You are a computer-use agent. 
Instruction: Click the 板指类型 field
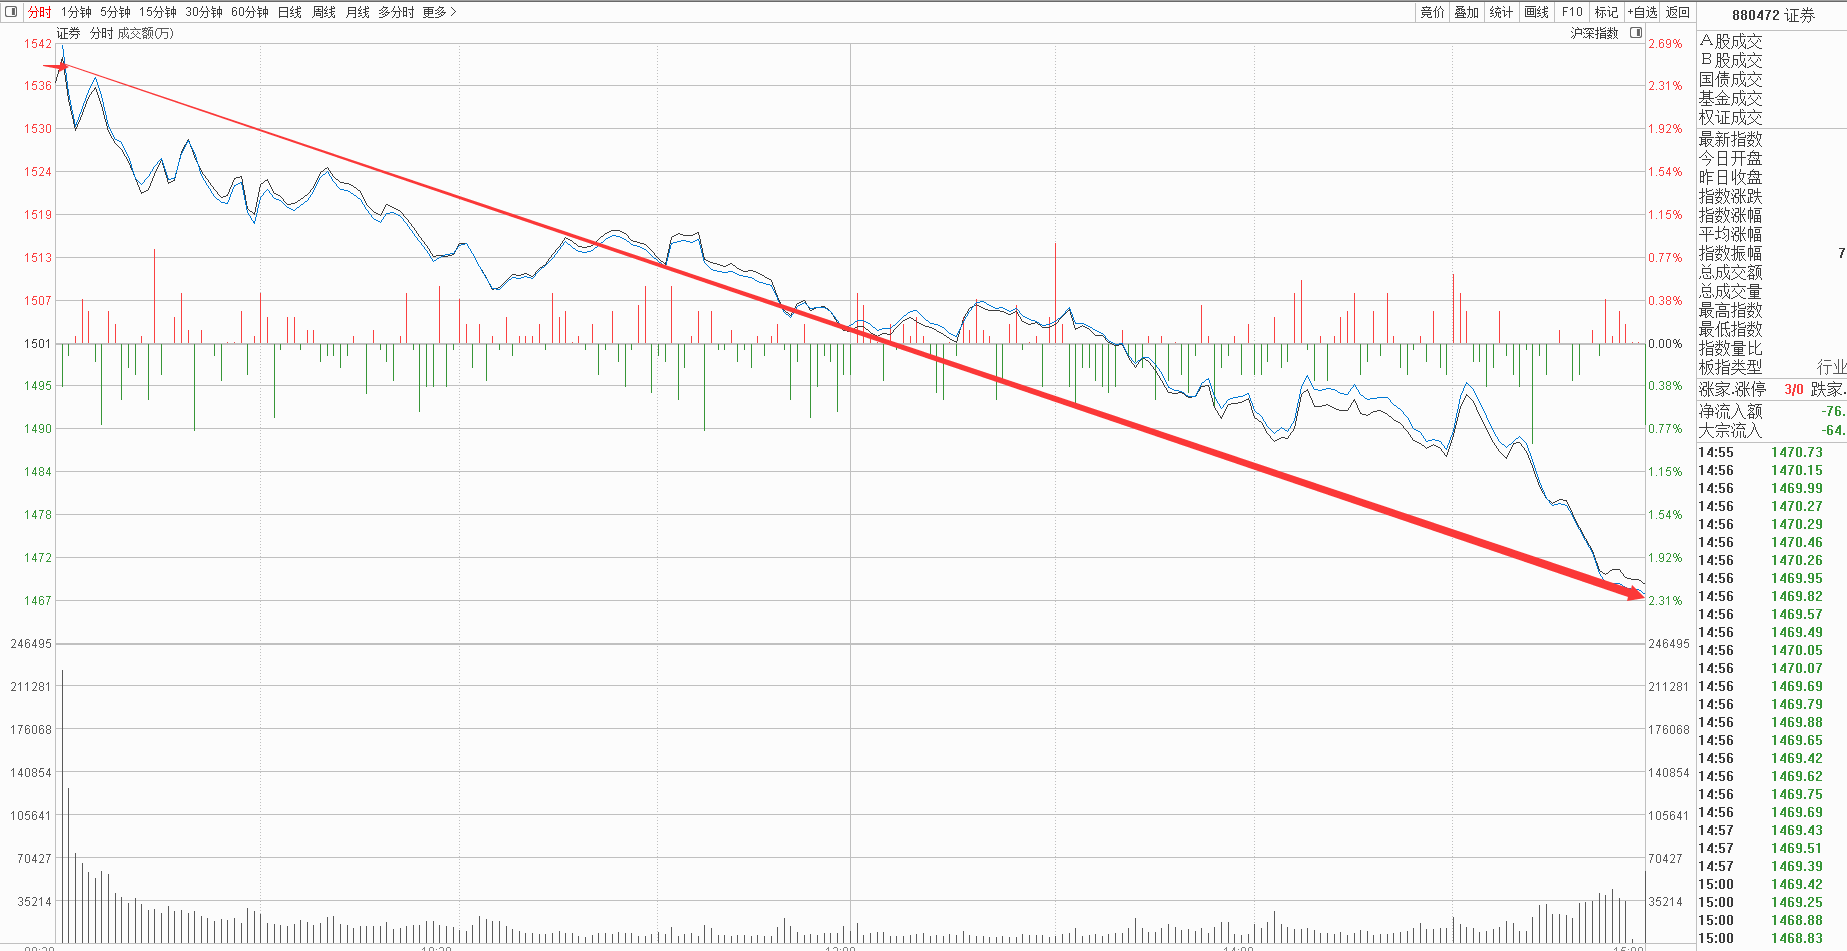1730,367
